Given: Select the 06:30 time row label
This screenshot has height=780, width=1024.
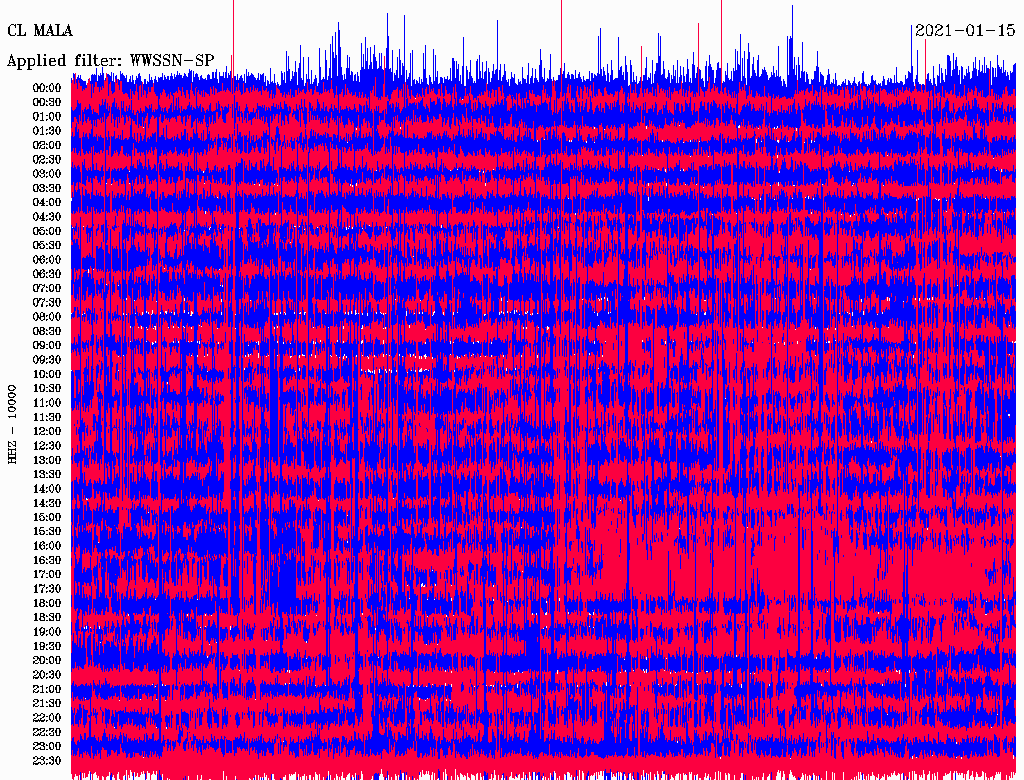Looking at the screenshot, I should (x=47, y=274).
